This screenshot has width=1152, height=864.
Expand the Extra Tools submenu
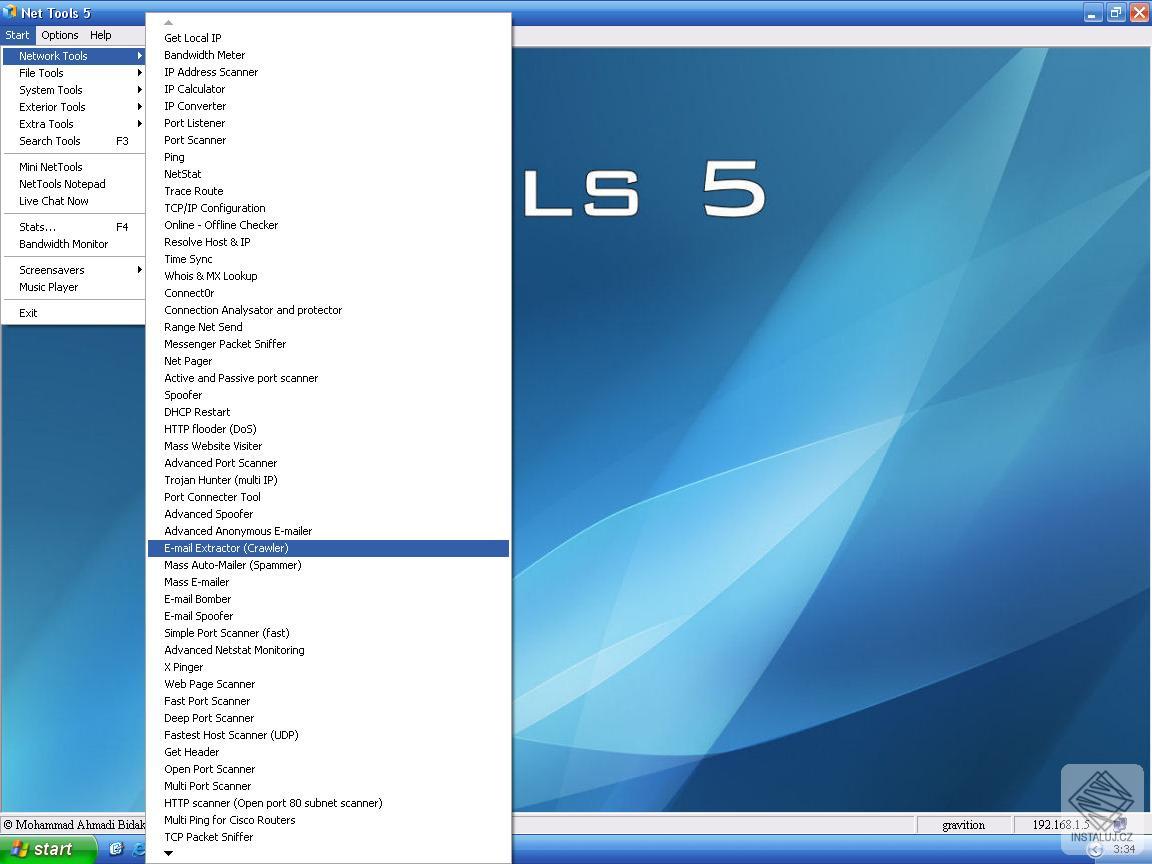[x=73, y=123]
